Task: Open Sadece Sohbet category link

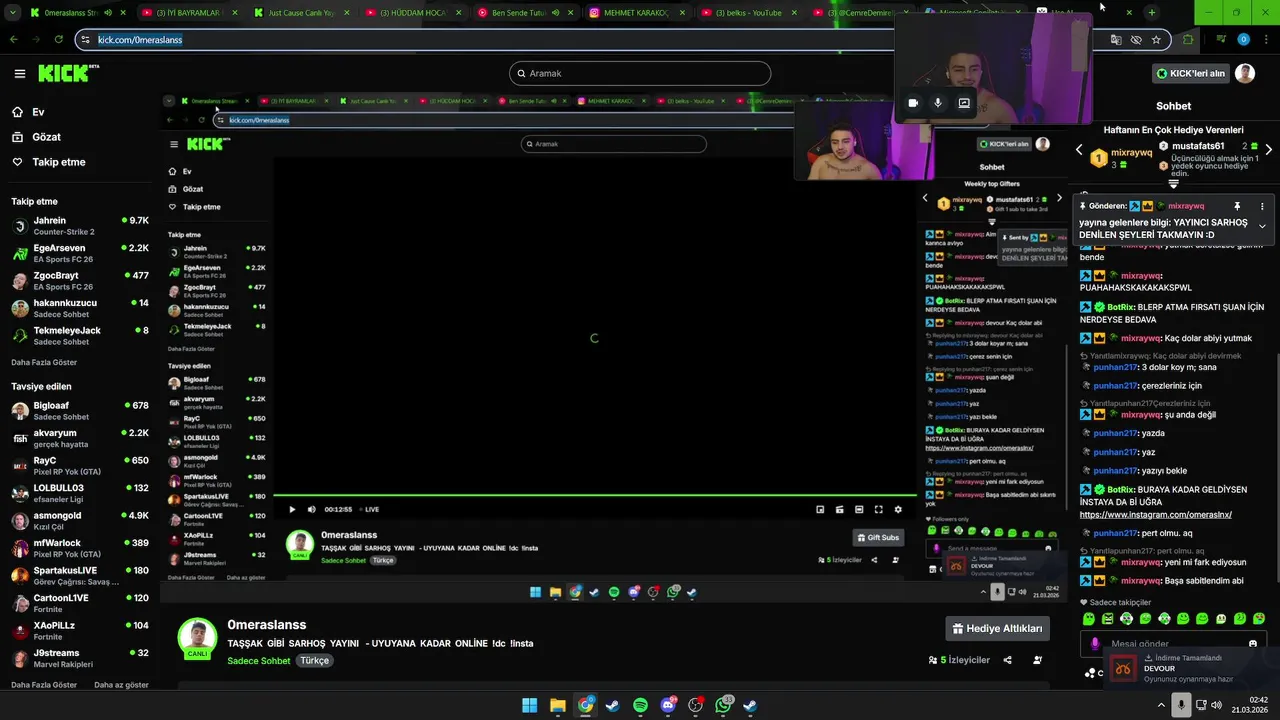Action: pos(259,661)
